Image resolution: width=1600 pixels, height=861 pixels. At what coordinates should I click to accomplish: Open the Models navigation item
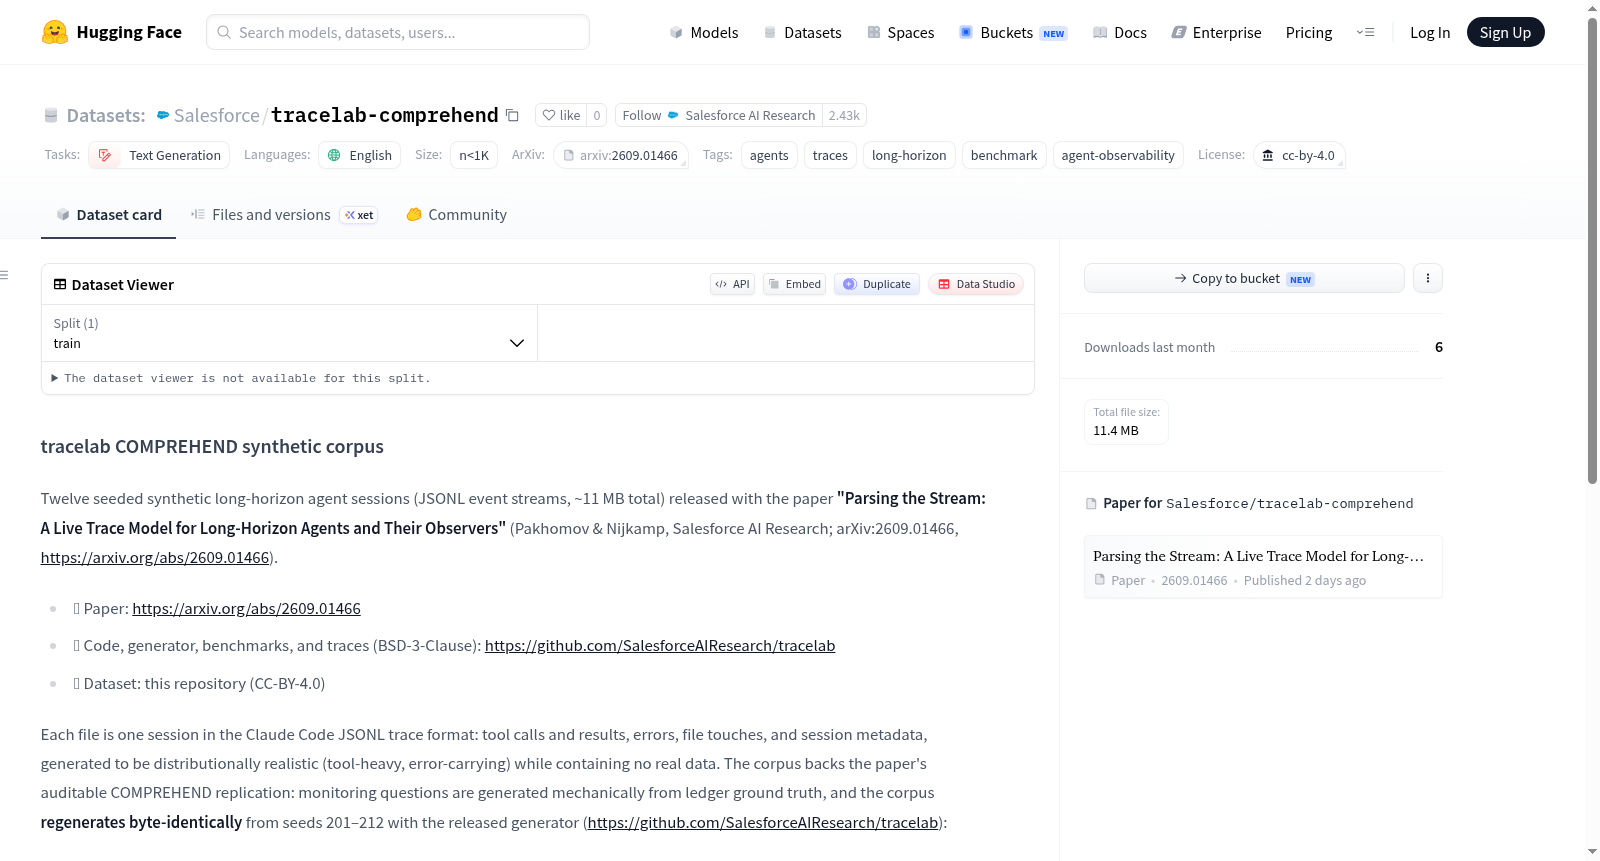(704, 33)
